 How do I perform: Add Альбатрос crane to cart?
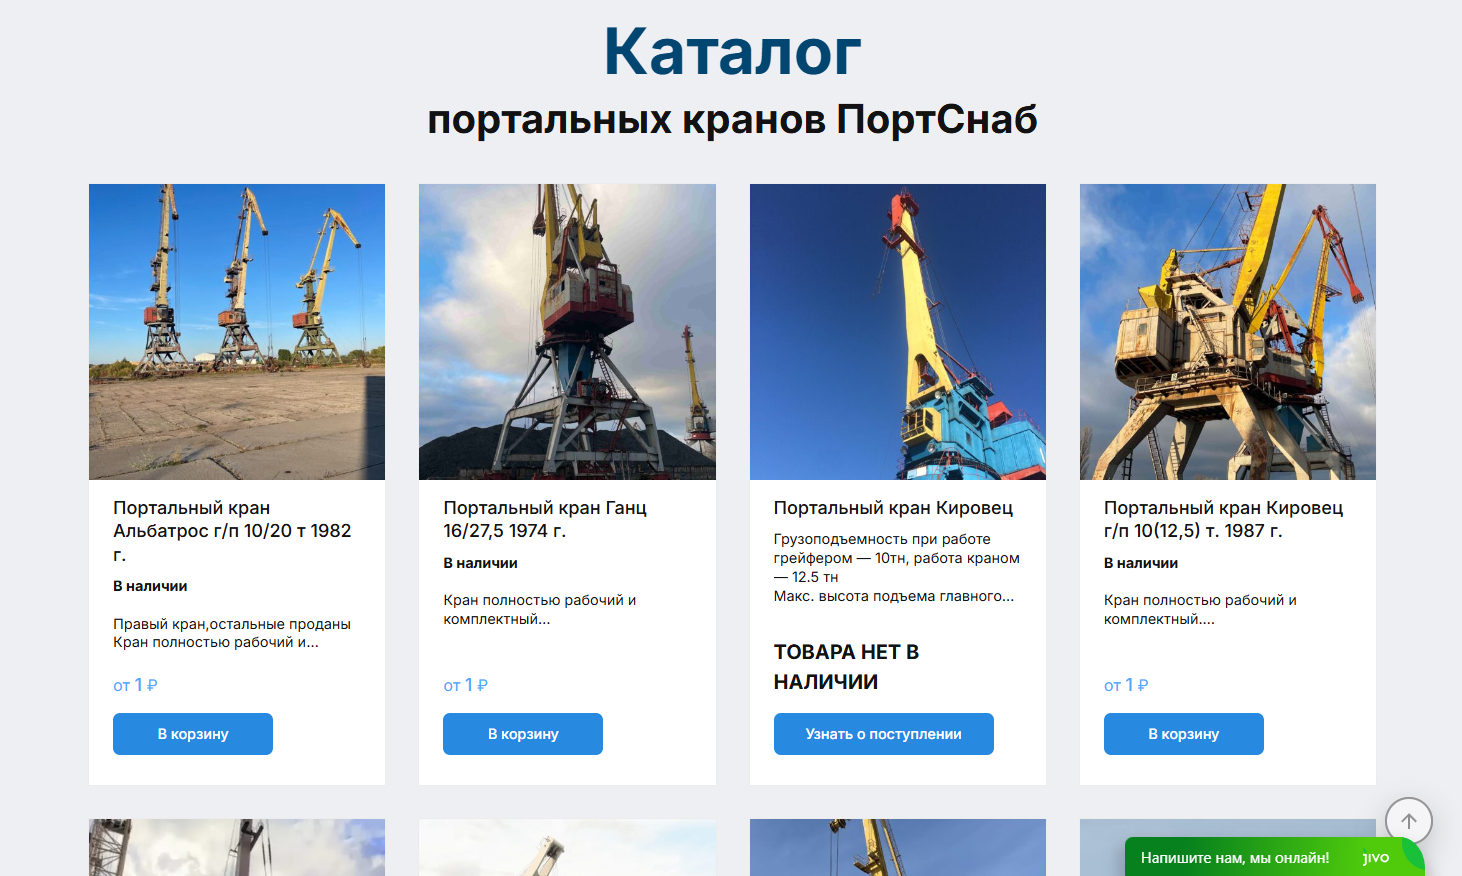pyautogui.click(x=193, y=734)
